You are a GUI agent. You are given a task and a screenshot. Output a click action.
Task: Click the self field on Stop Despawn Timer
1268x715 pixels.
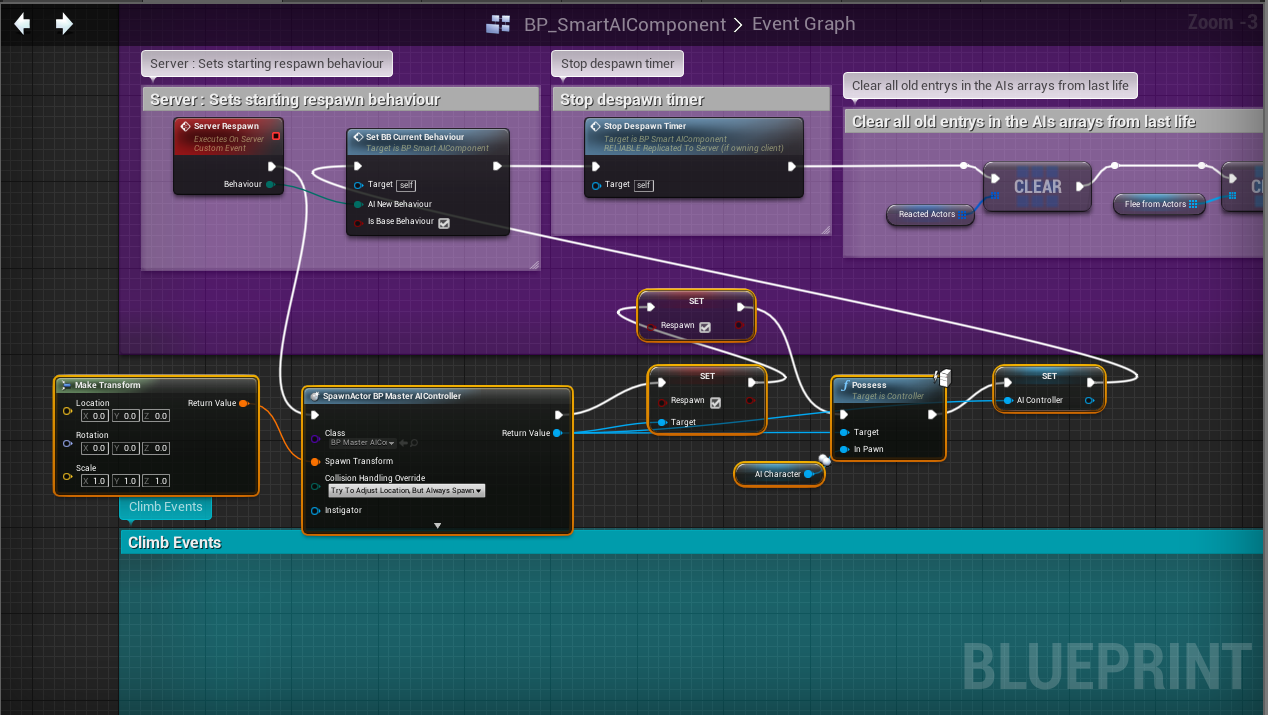(x=643, y=185)
